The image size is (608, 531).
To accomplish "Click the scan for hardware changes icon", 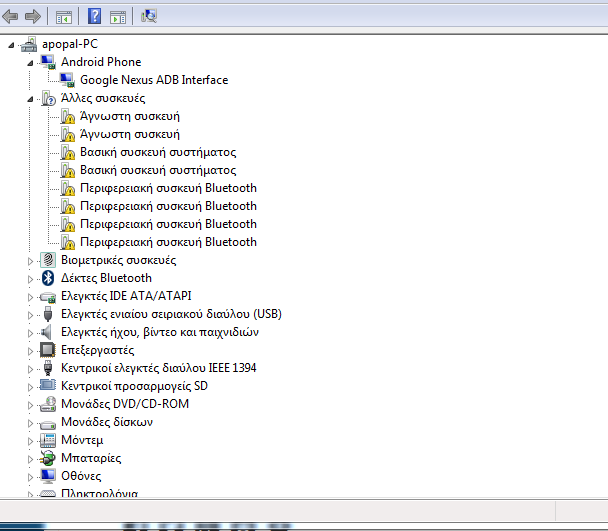I will pyautogui.click(x=149, y=16).
